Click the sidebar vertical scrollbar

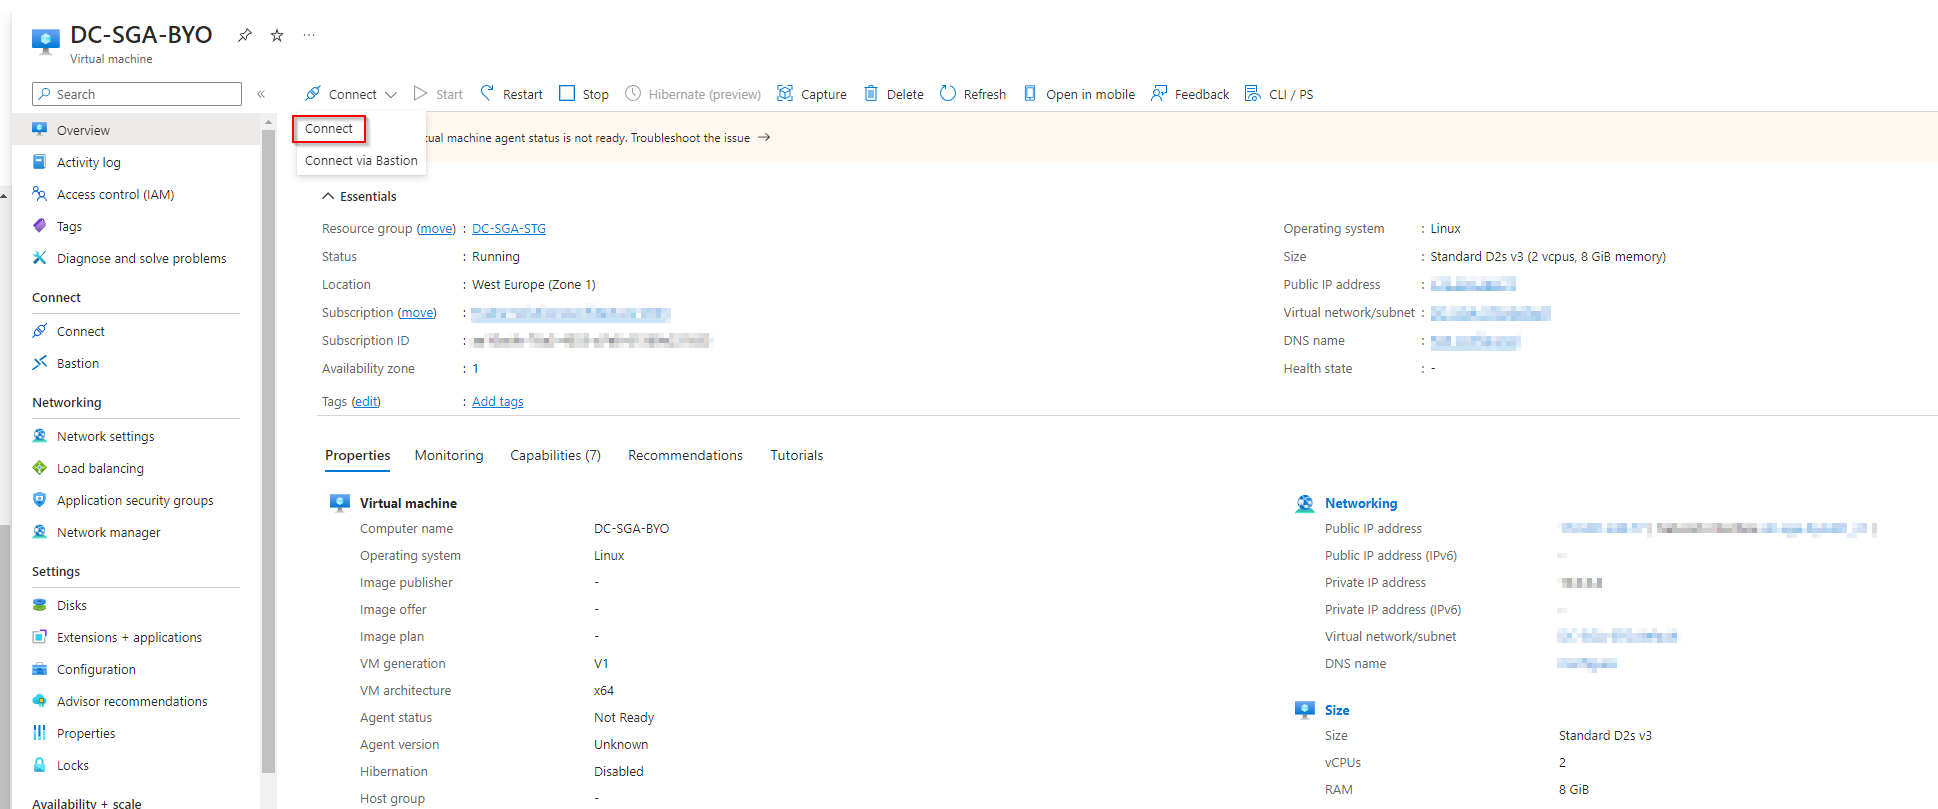tap(268, 450)
